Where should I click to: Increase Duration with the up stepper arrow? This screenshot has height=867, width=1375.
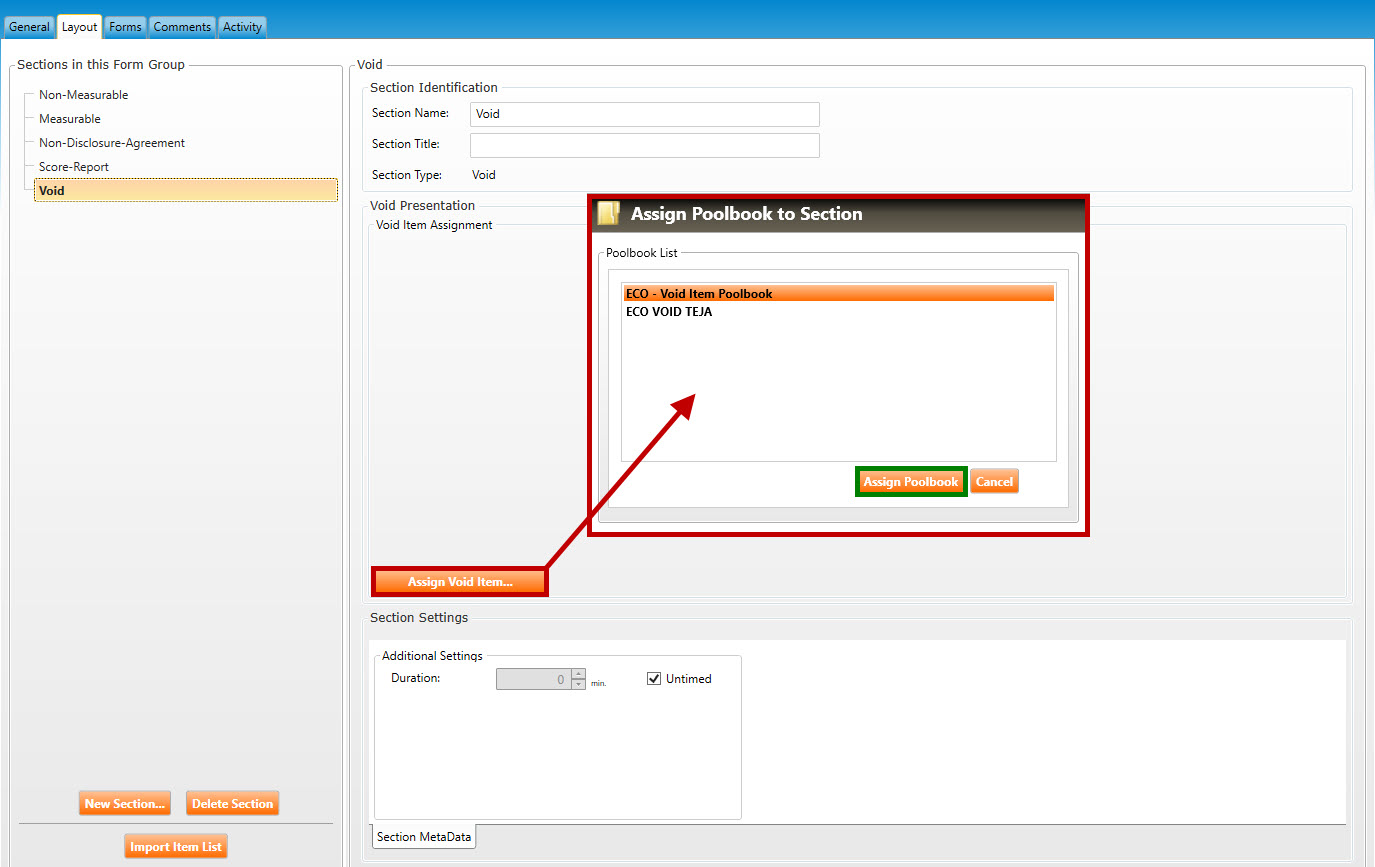578,674
